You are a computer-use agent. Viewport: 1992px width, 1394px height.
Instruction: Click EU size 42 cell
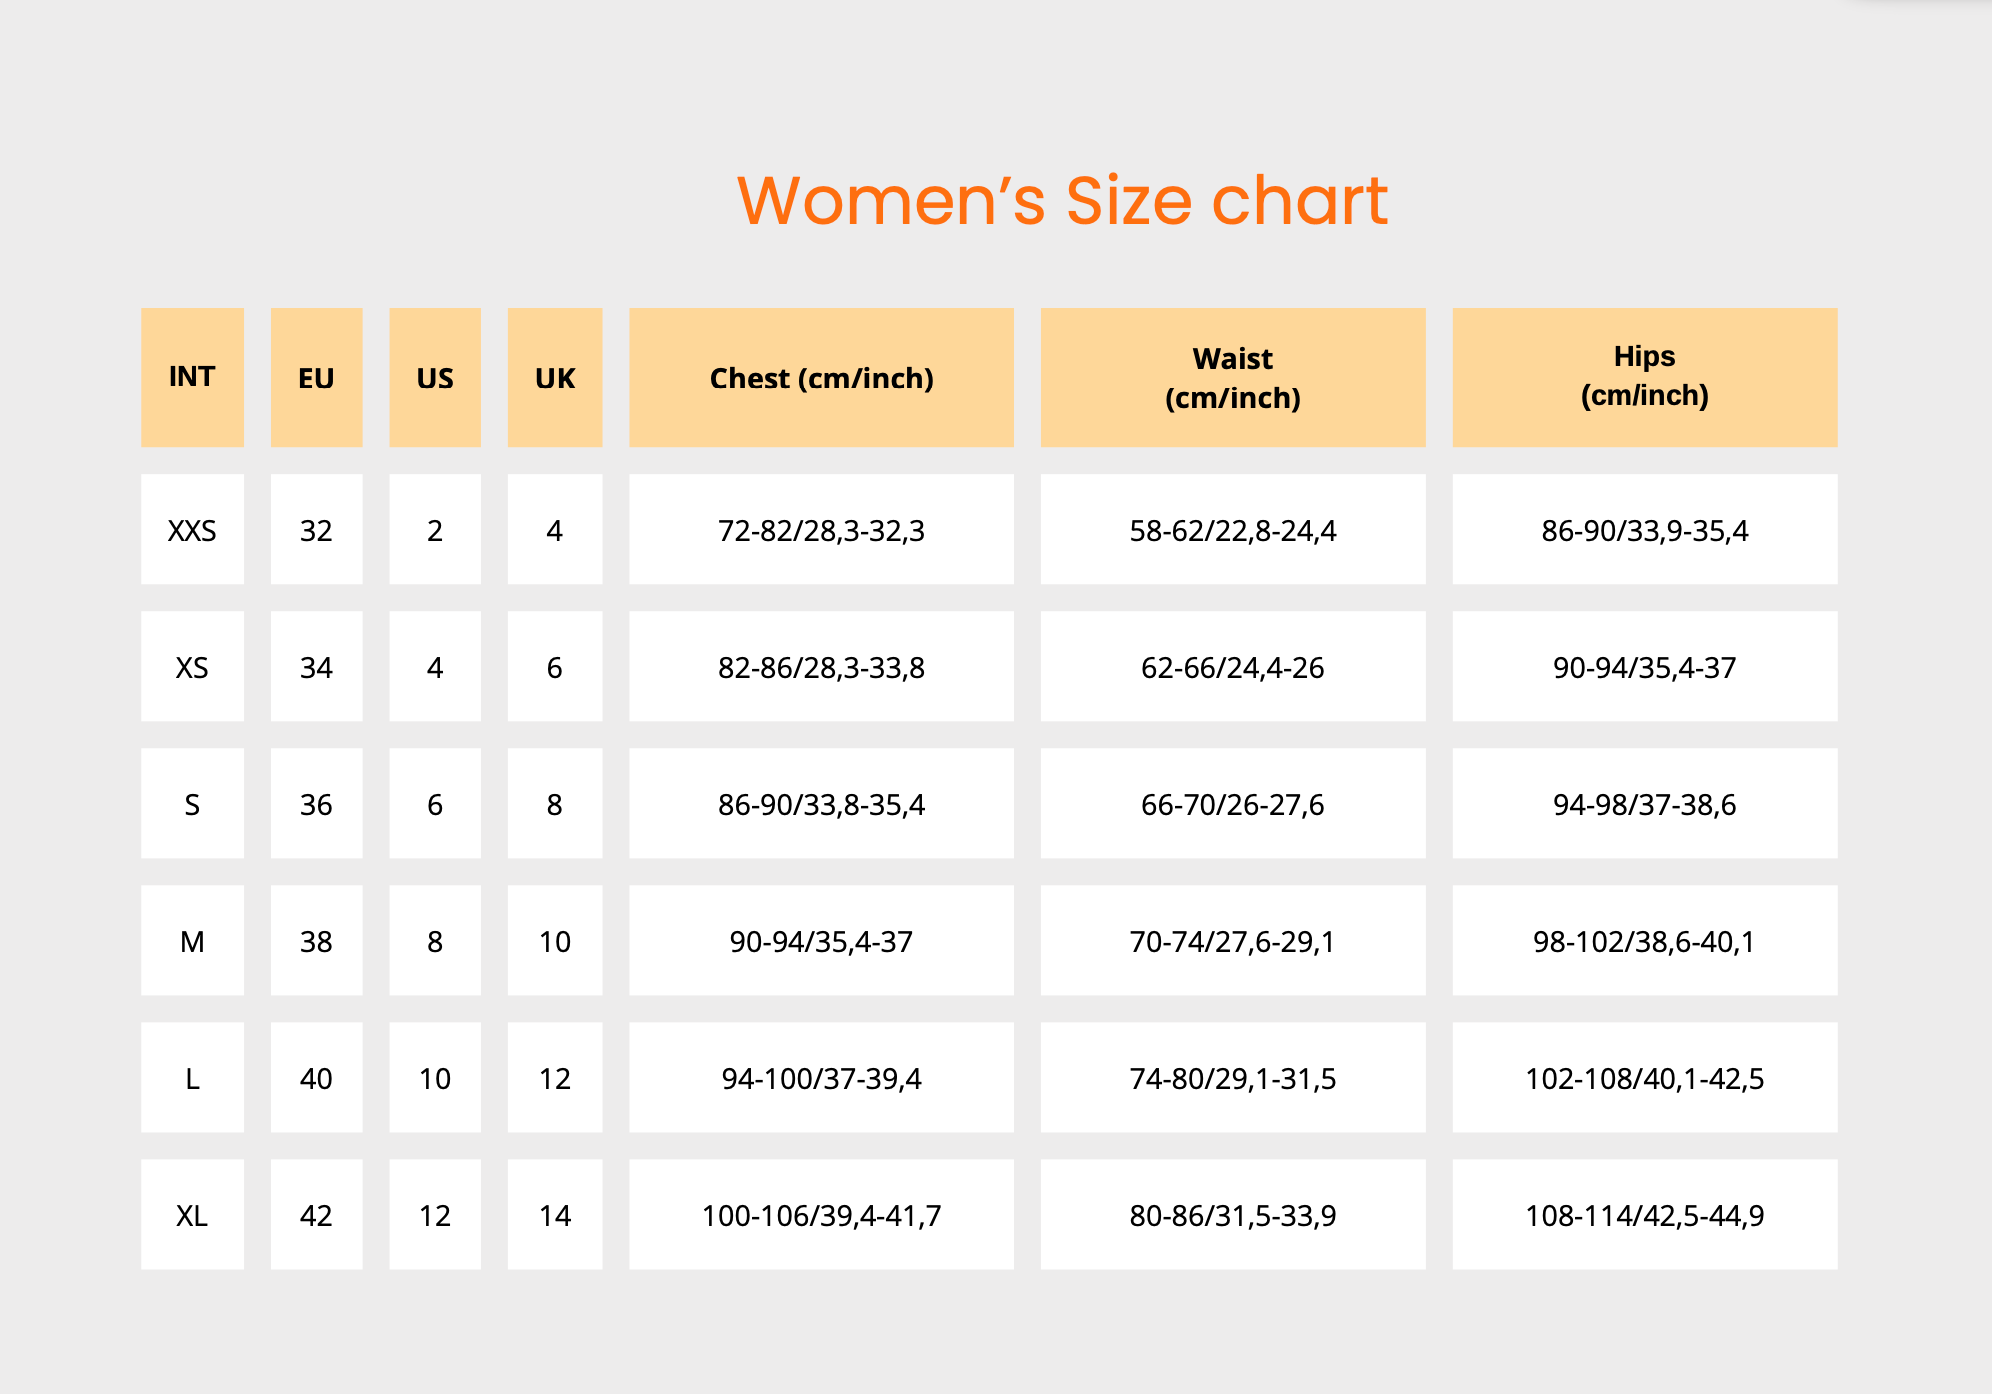(316, 1215)
